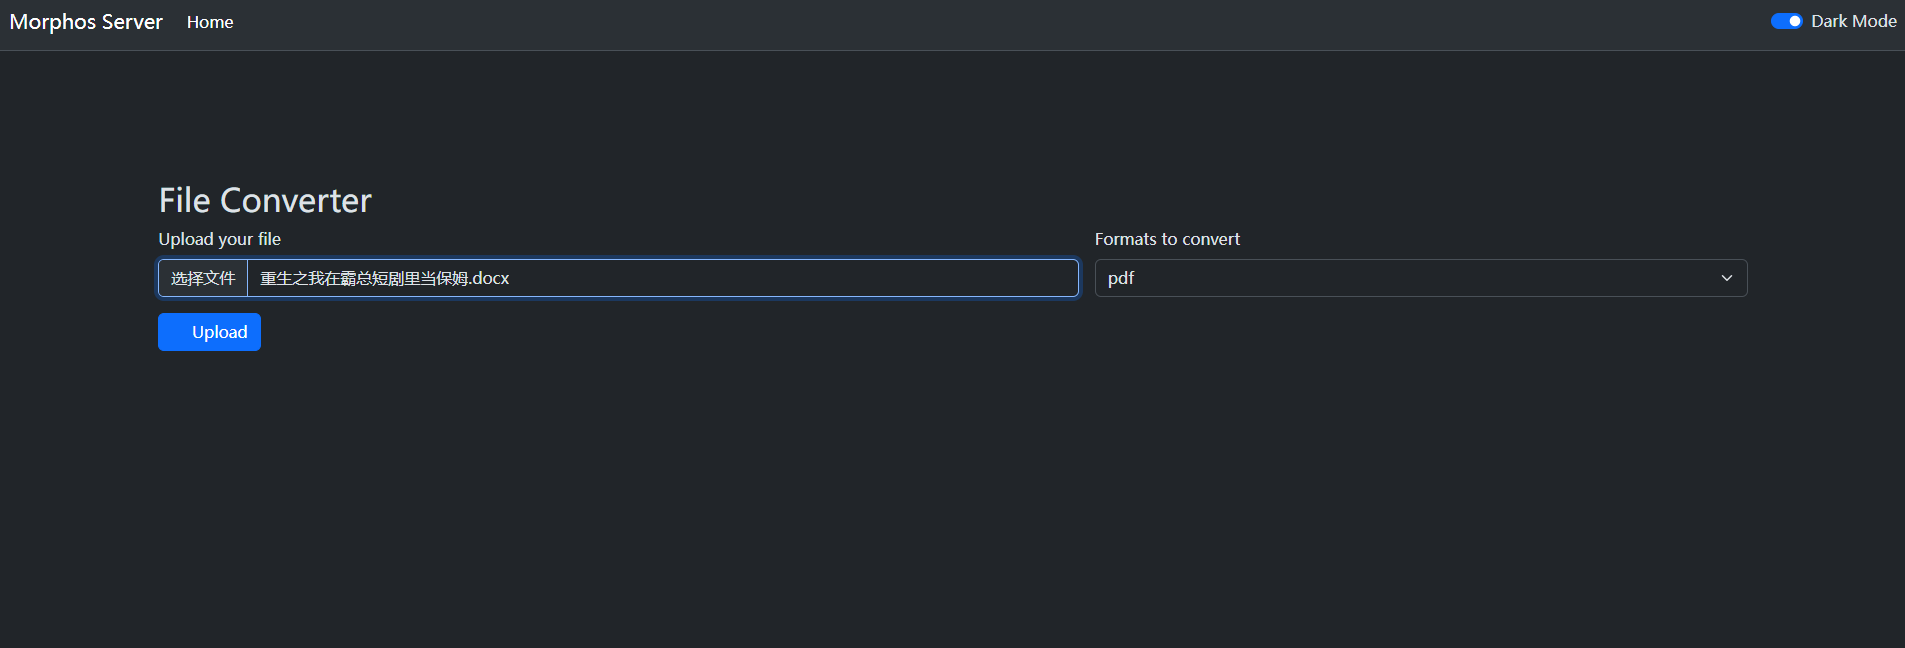Screen dimensions: 1905x648
Task: Click the chevron arrow in format selector
Action: pos(1726,278)
